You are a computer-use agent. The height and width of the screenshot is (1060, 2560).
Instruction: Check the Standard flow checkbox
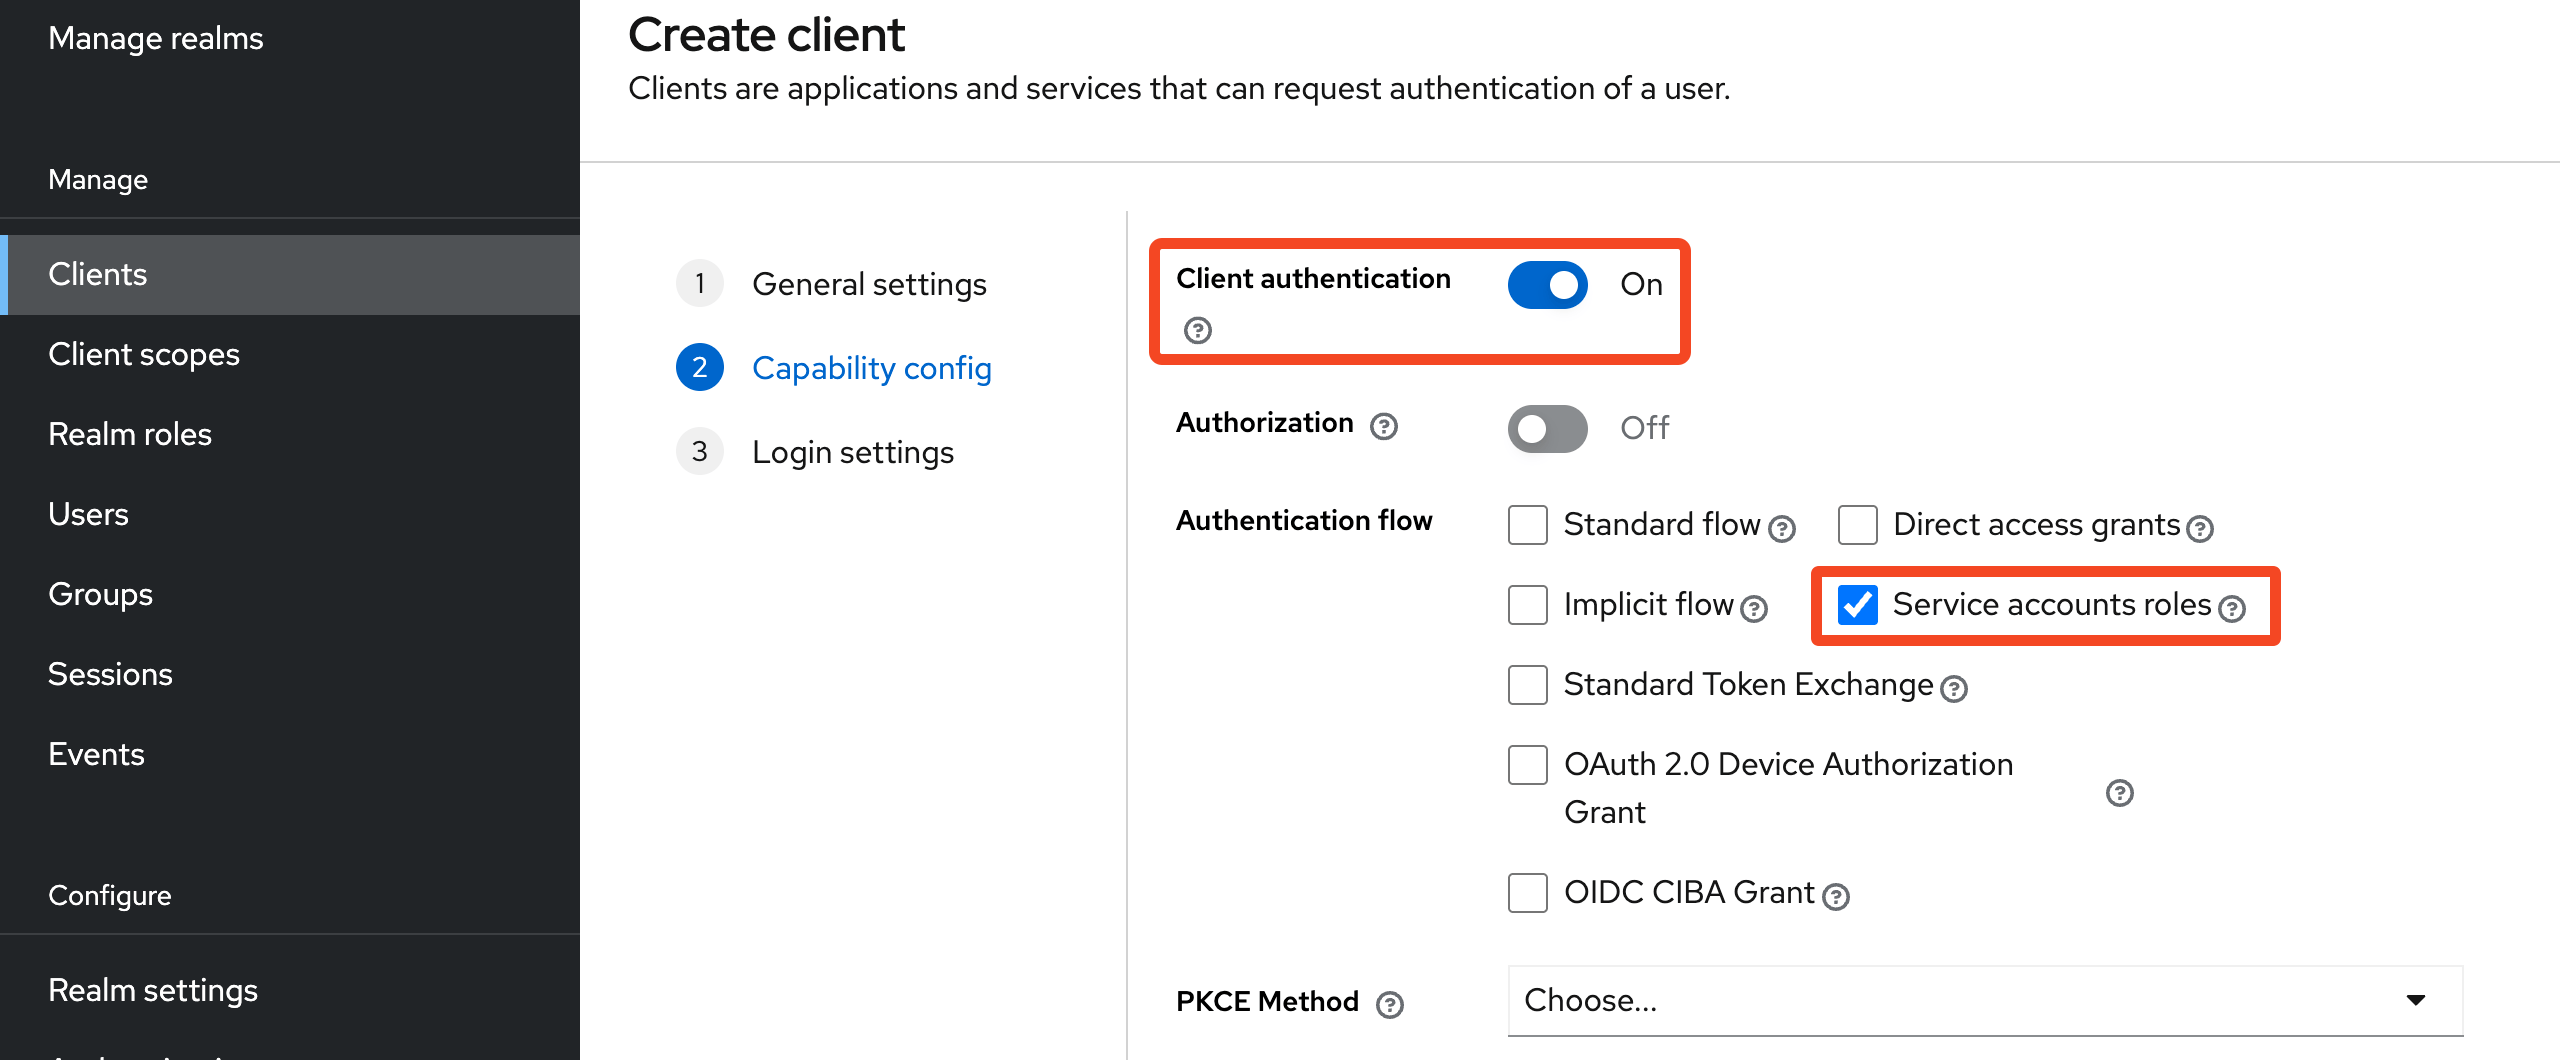pos(1527,525)
